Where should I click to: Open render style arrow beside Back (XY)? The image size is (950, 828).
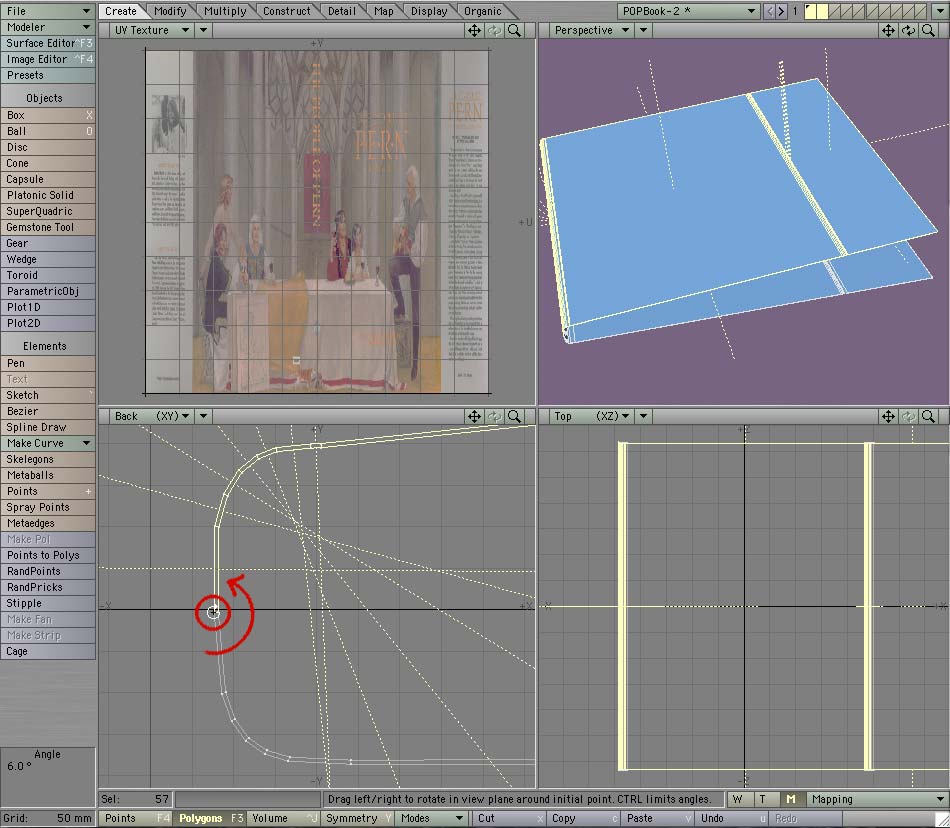pyautogui.click(x=204, y=416)
